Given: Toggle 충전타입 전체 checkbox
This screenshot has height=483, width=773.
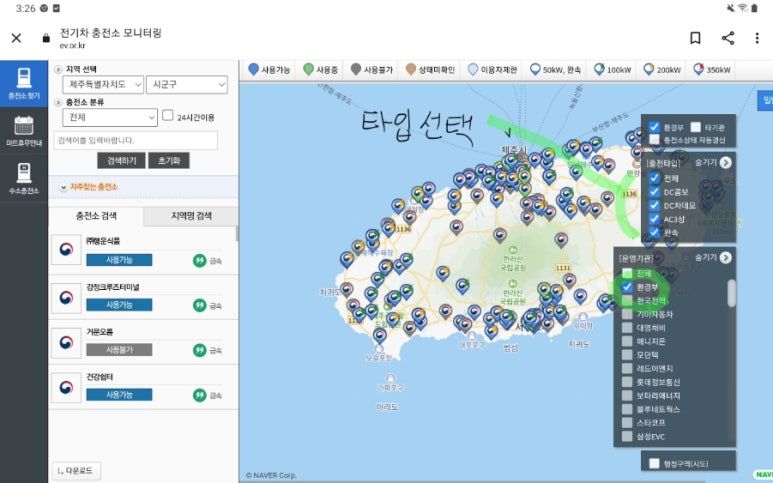Looking at the screenshot, I should click(x=654, y=178).
